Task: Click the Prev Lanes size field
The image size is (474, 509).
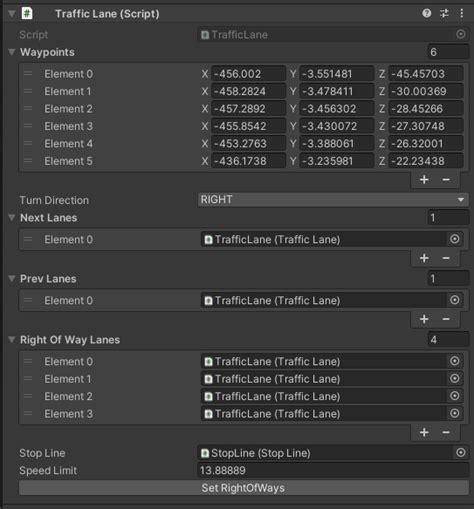Action: point(448,279)
